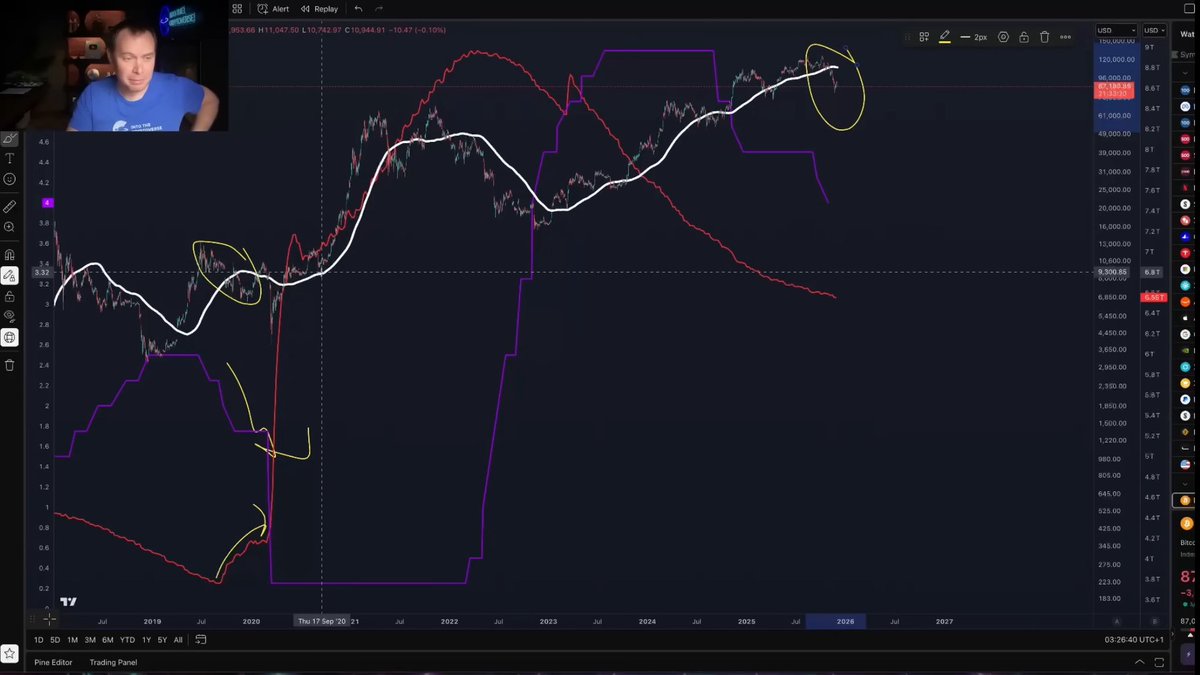The height and width of the screenshot is (675, 1200).
Task: Click Remove Objects trash icon in sidebar
Action: click(10, 365)
